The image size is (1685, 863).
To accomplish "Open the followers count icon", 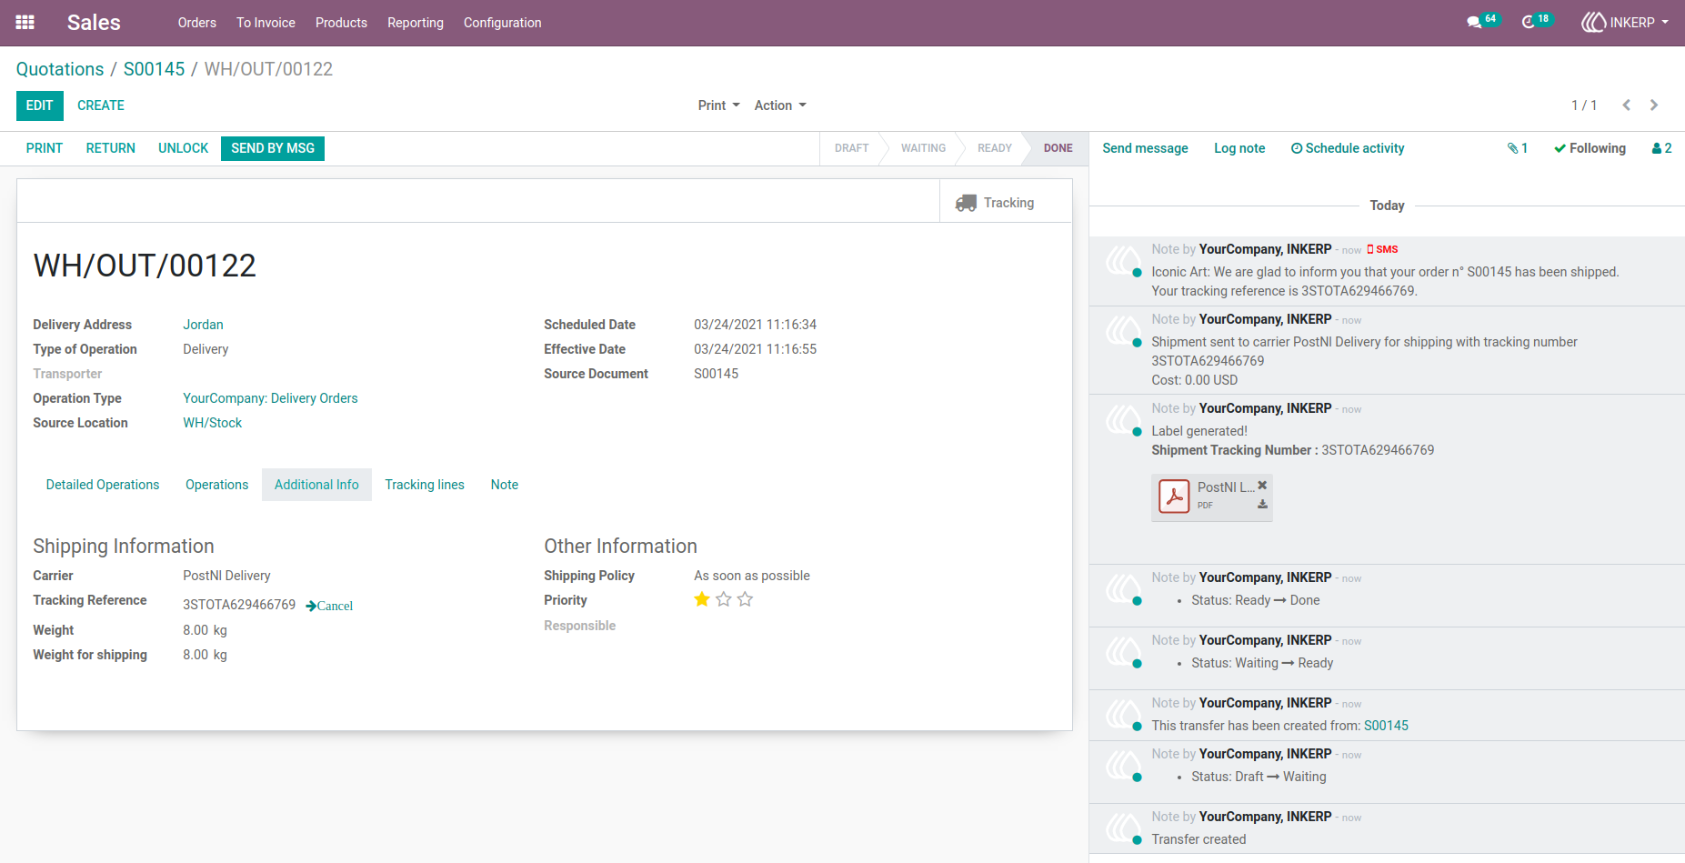I will coord(1662,148).
